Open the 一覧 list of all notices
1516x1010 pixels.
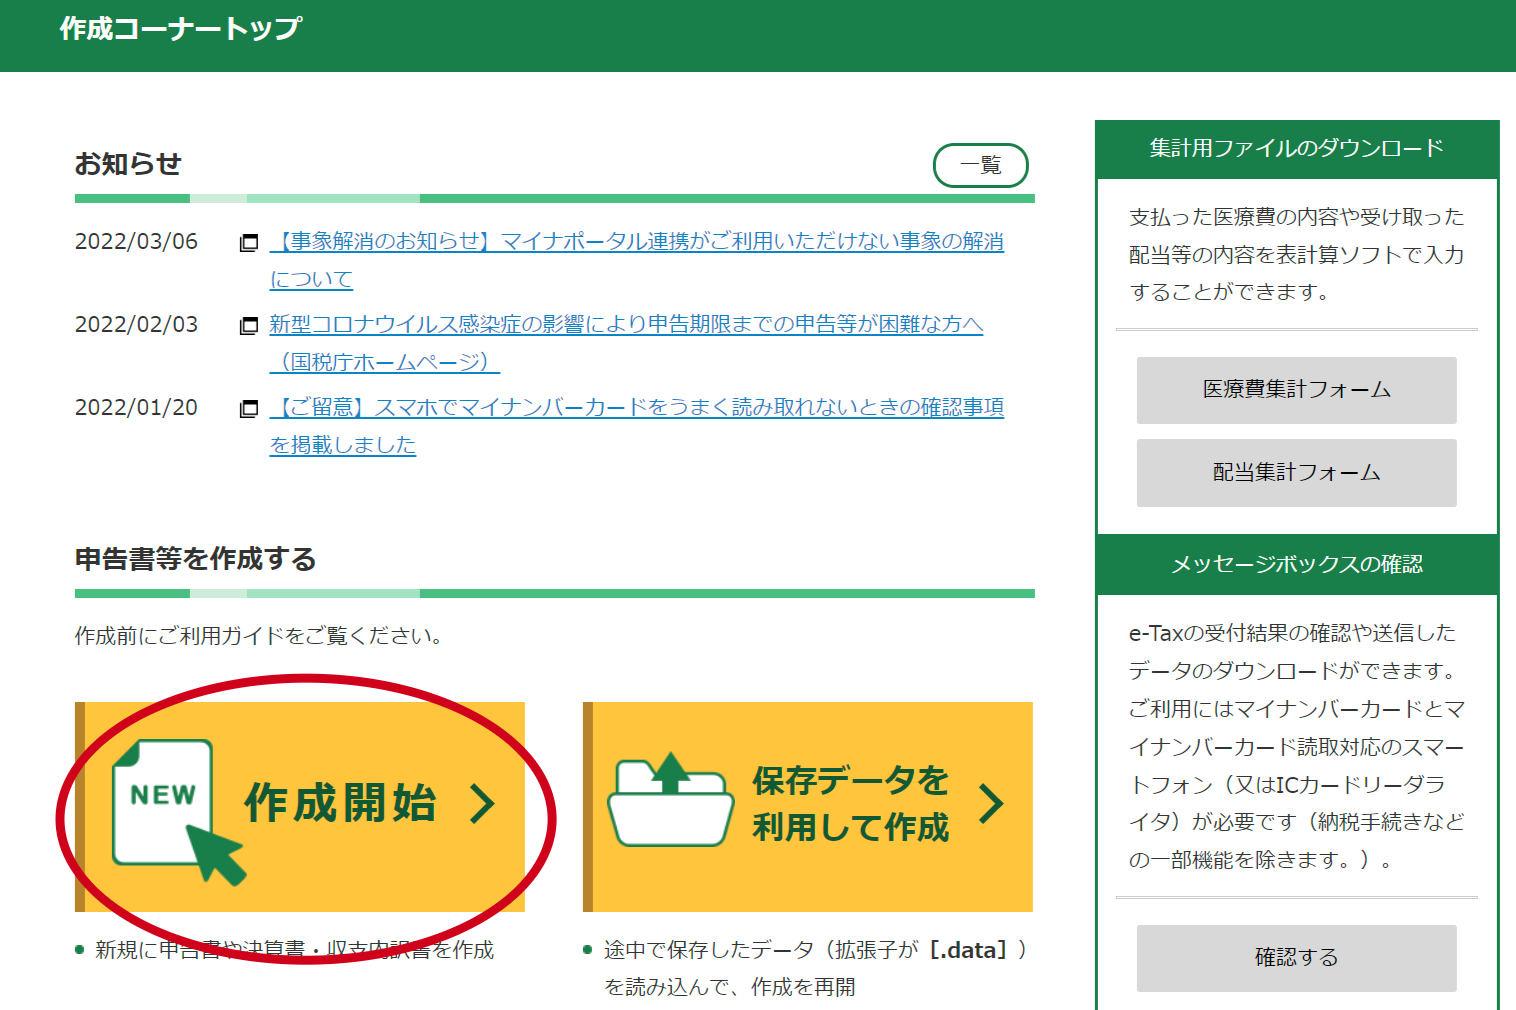[x=980, y=166]
